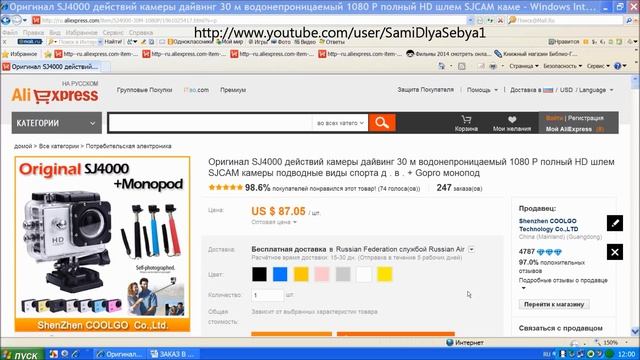Viewport: 640px width, 360px height.
Task: Select the blue color swatch
Action: (x=280, y=274)
